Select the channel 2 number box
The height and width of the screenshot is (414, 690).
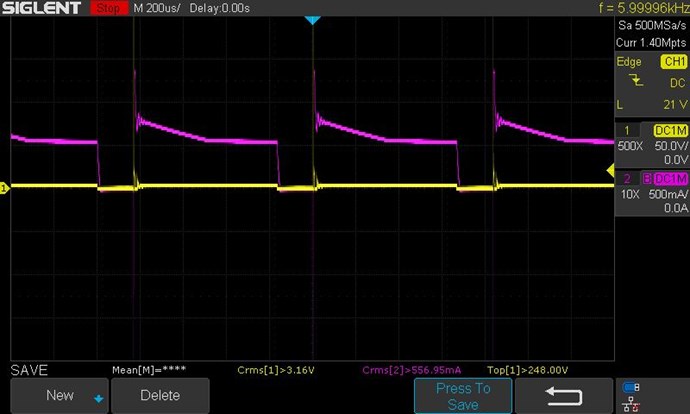[627, 179]
